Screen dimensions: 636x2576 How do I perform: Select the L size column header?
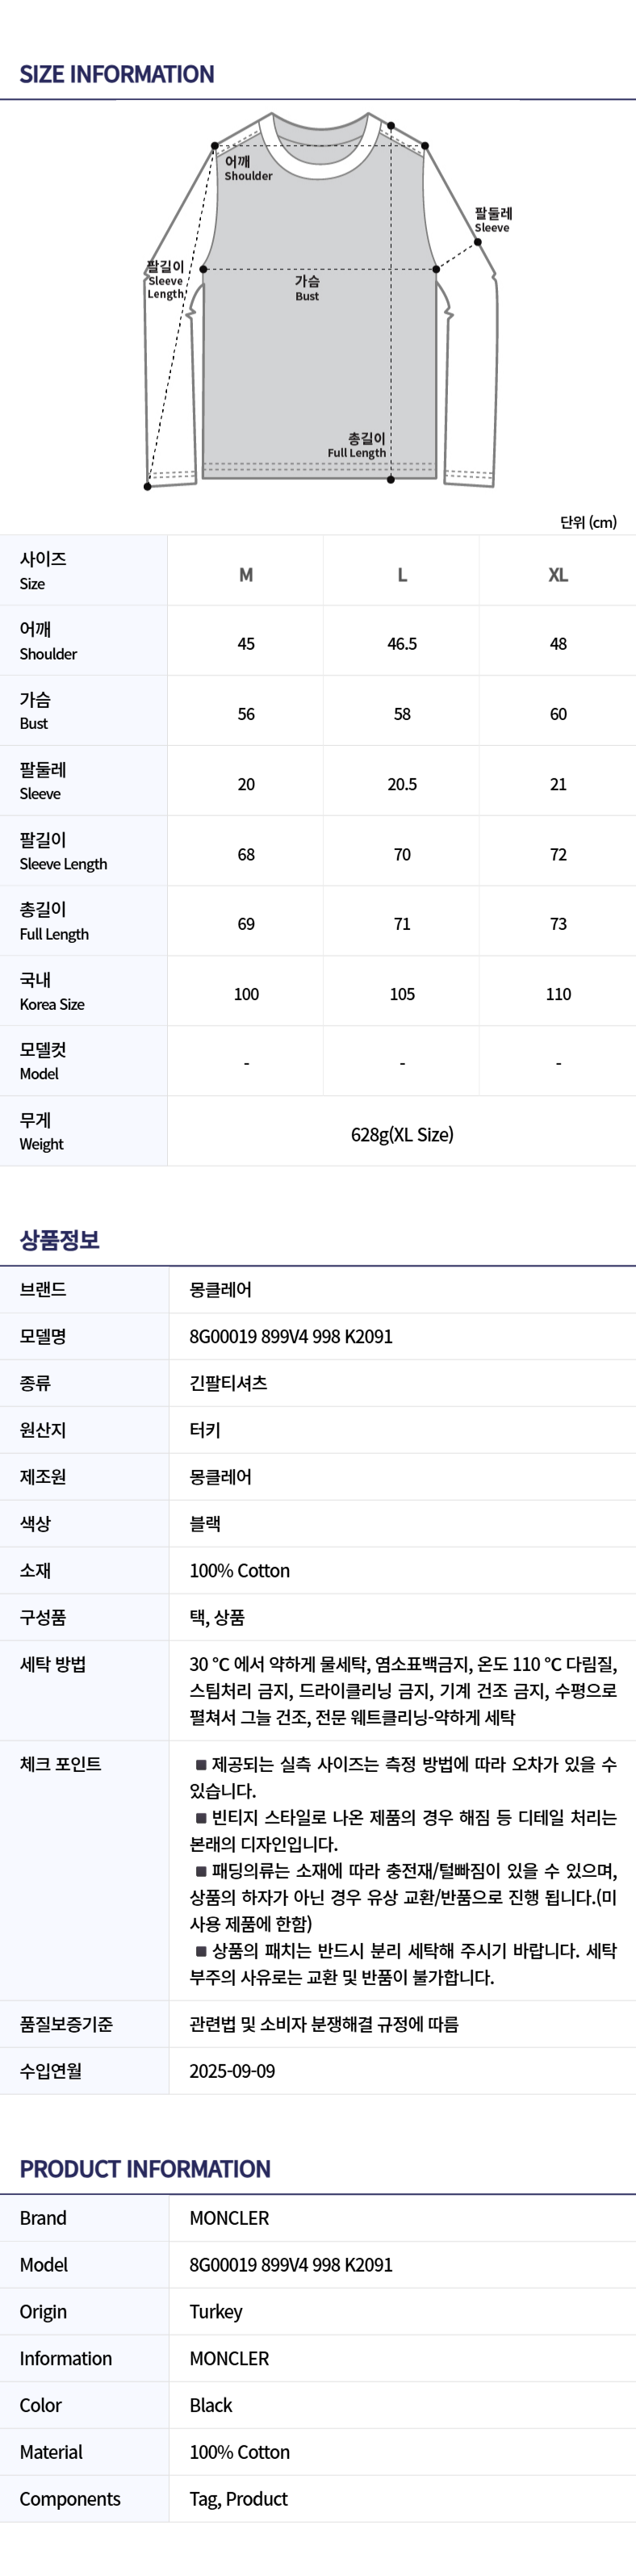point(402,575)
